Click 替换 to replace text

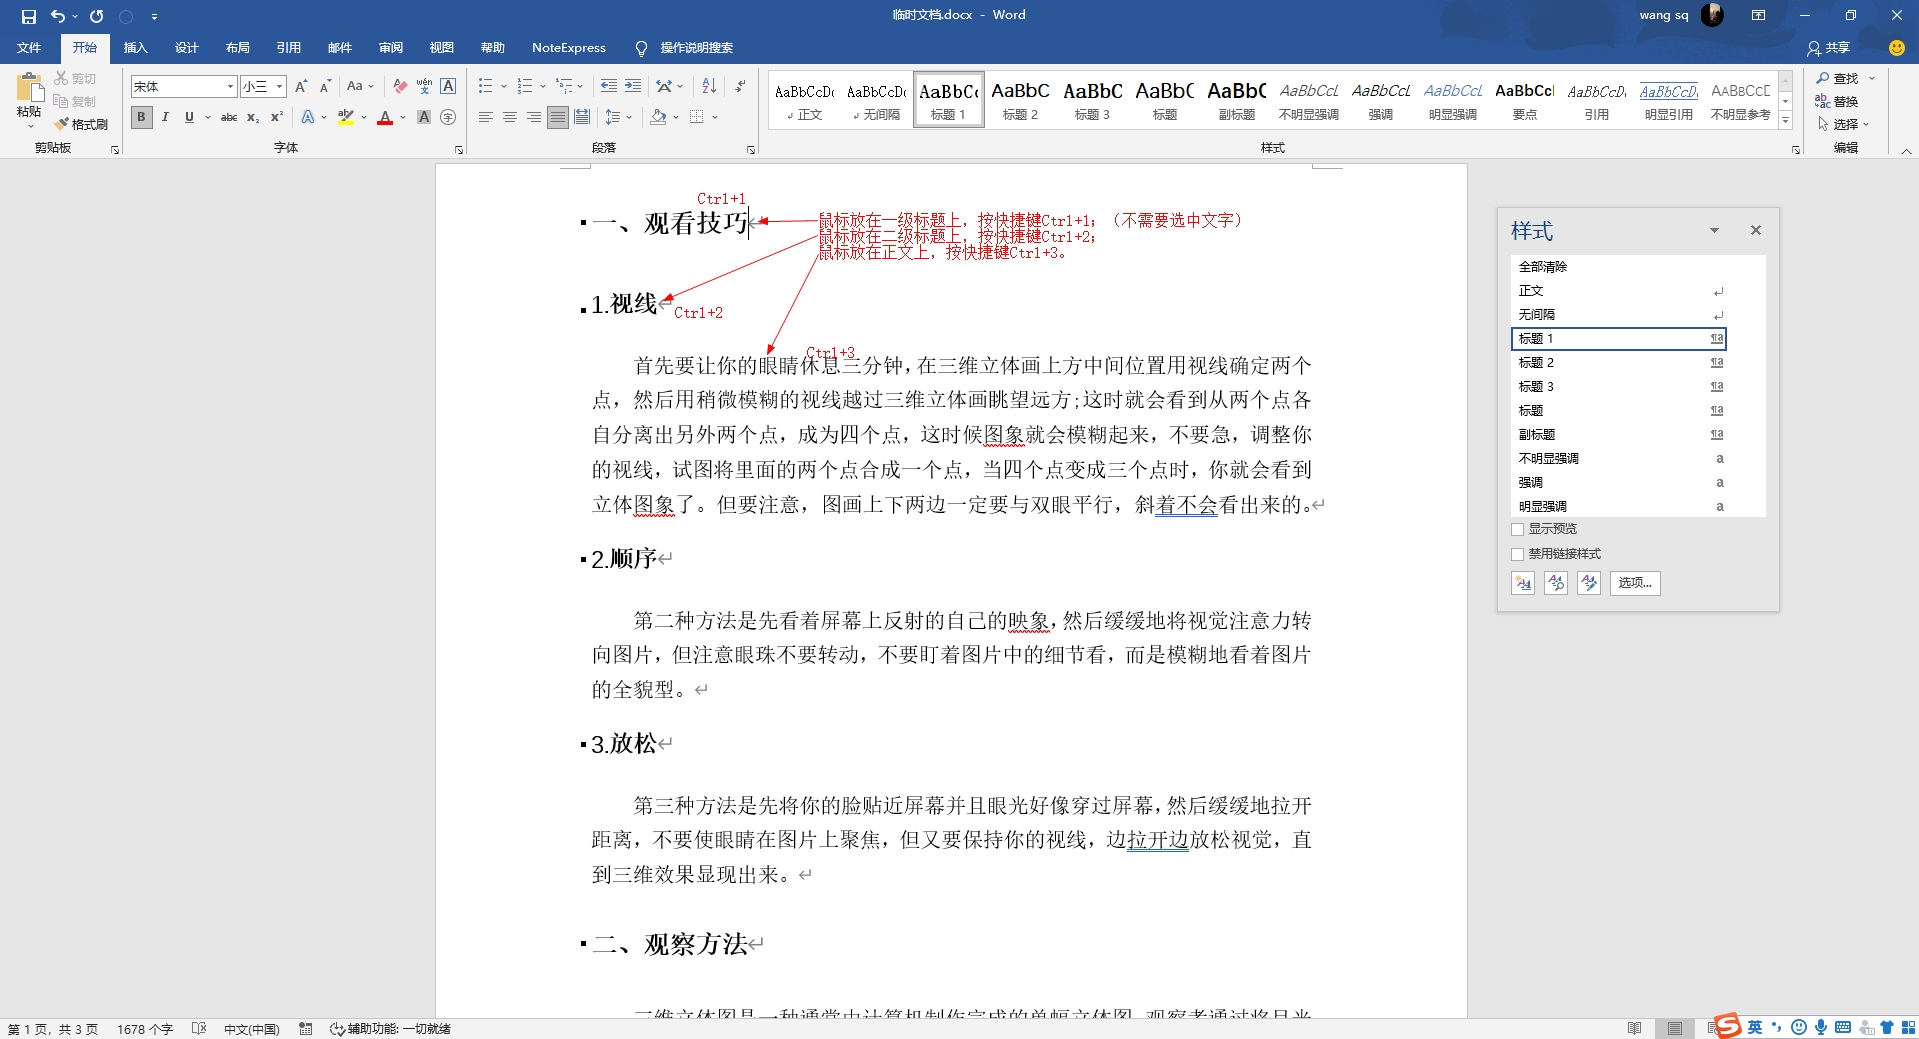[1838, 101]
